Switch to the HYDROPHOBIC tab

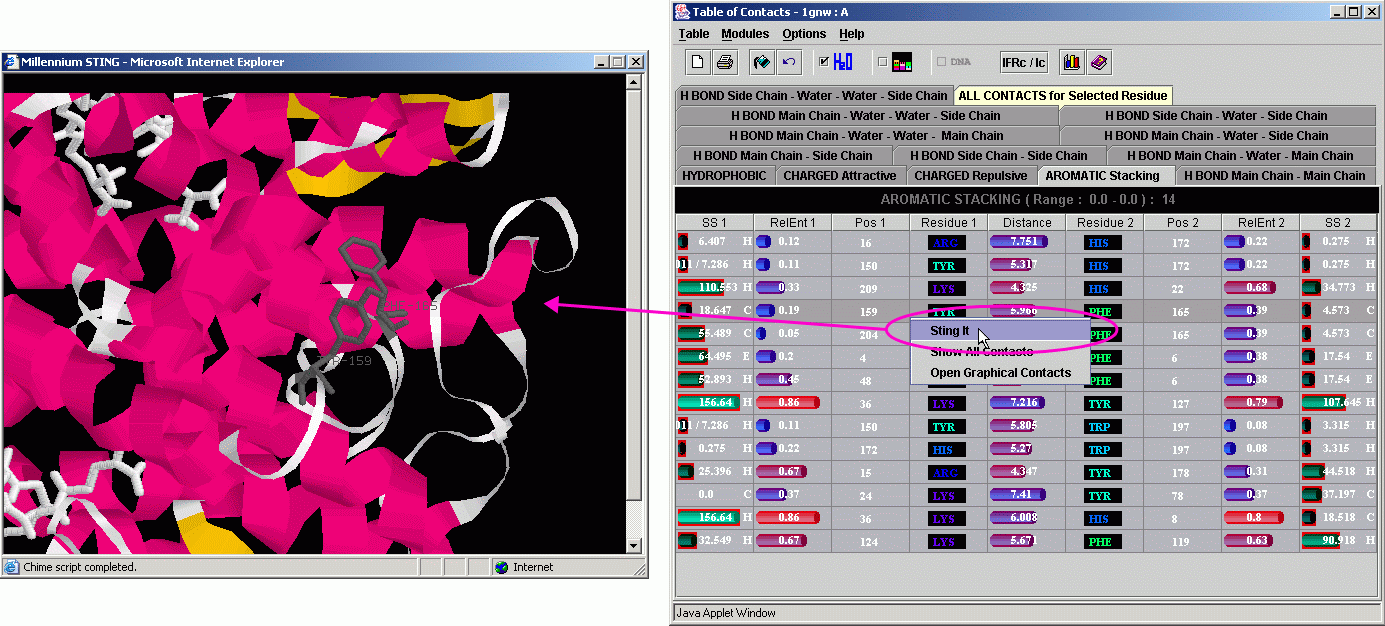pos(724,176)
